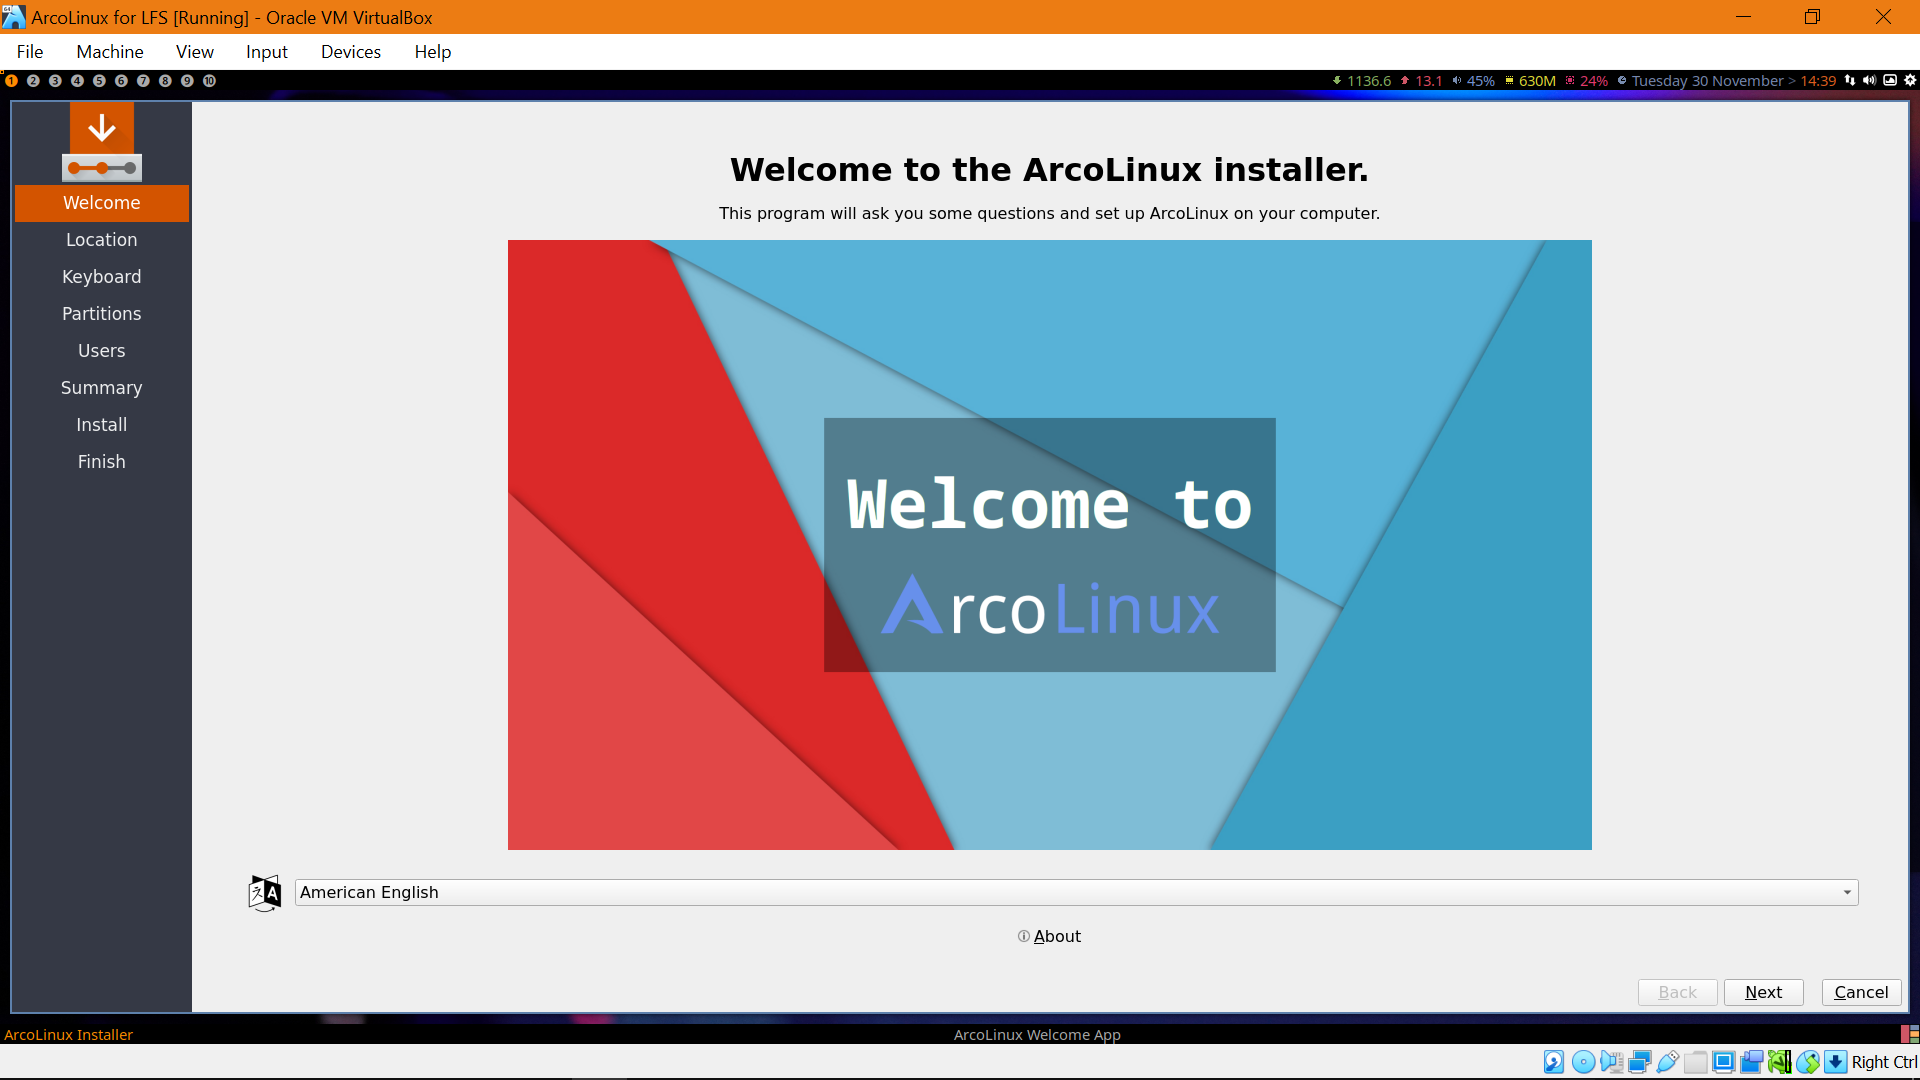1920x1080 pixels.
Task: Click the language translation icon
Action: (265, 892)
